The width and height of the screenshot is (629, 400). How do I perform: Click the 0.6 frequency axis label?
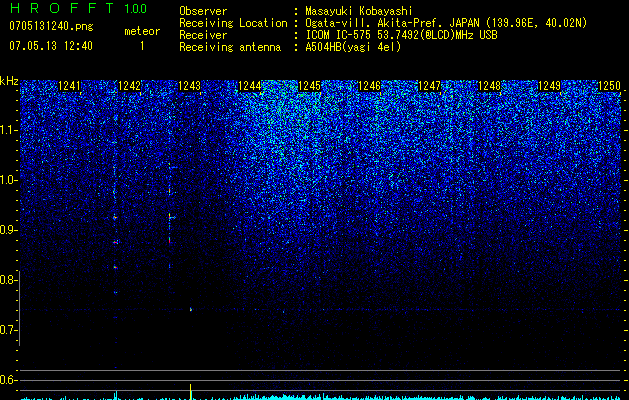coord(8,380)
